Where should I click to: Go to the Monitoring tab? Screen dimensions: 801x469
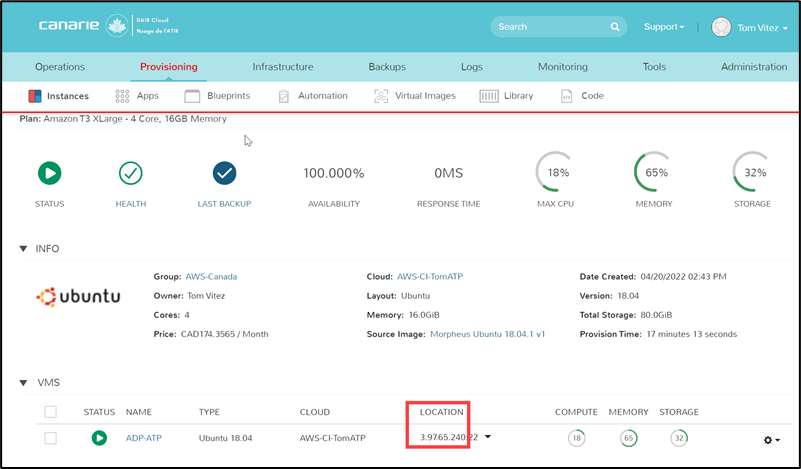562,67
